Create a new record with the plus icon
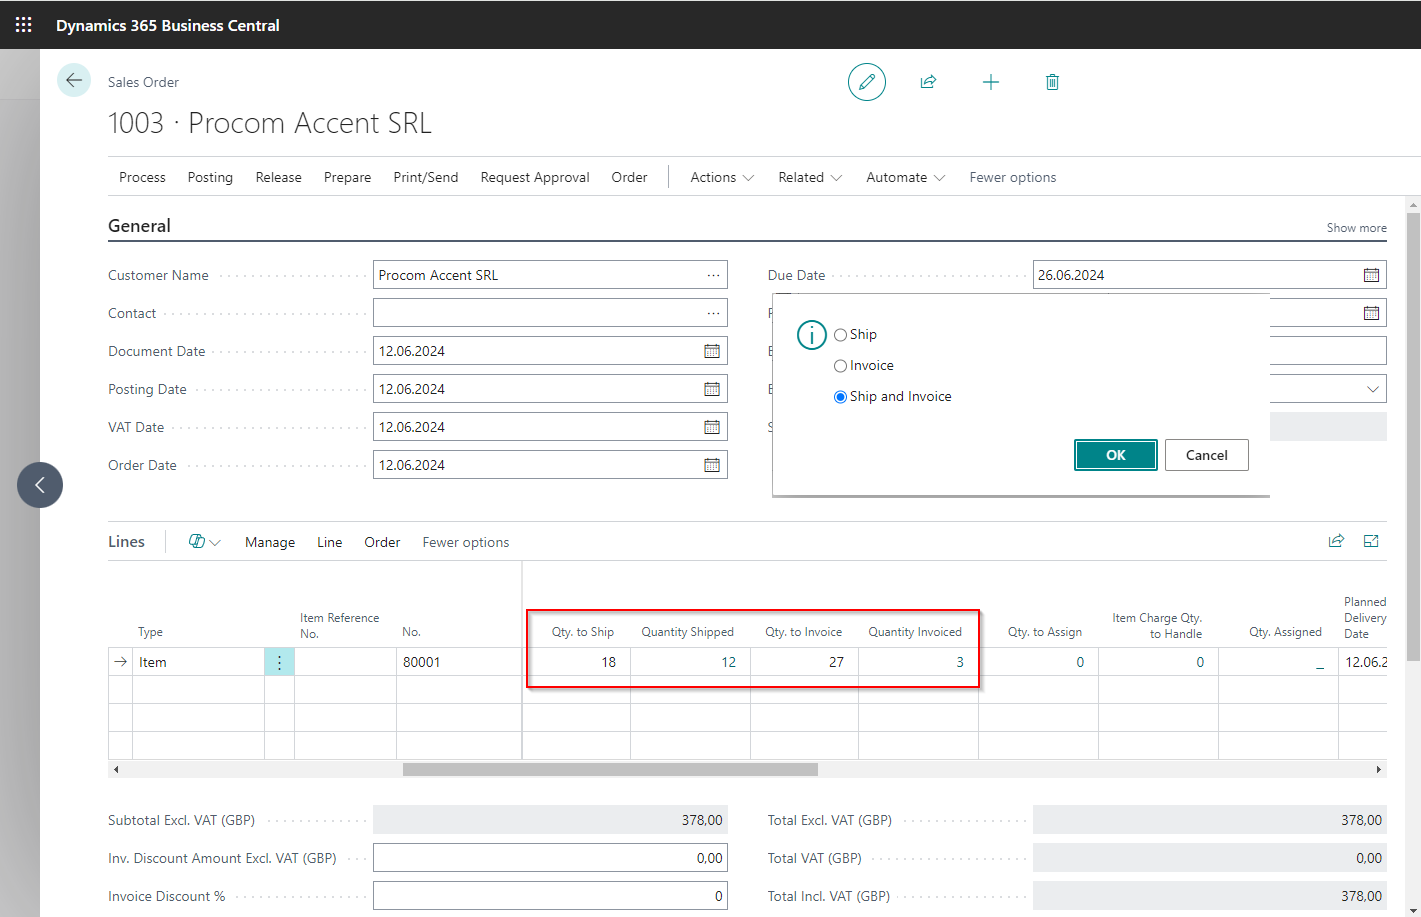1421x917 pixels. tap(991, 82)
